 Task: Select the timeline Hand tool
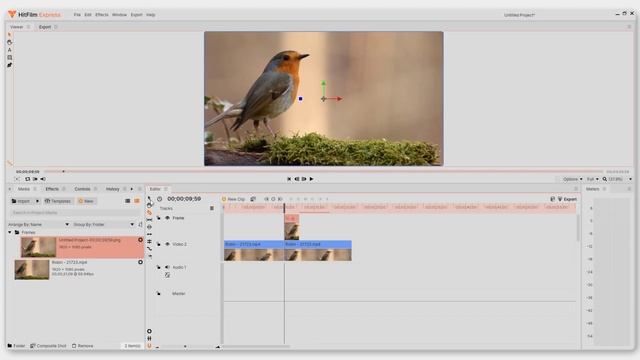pos(149,205)
